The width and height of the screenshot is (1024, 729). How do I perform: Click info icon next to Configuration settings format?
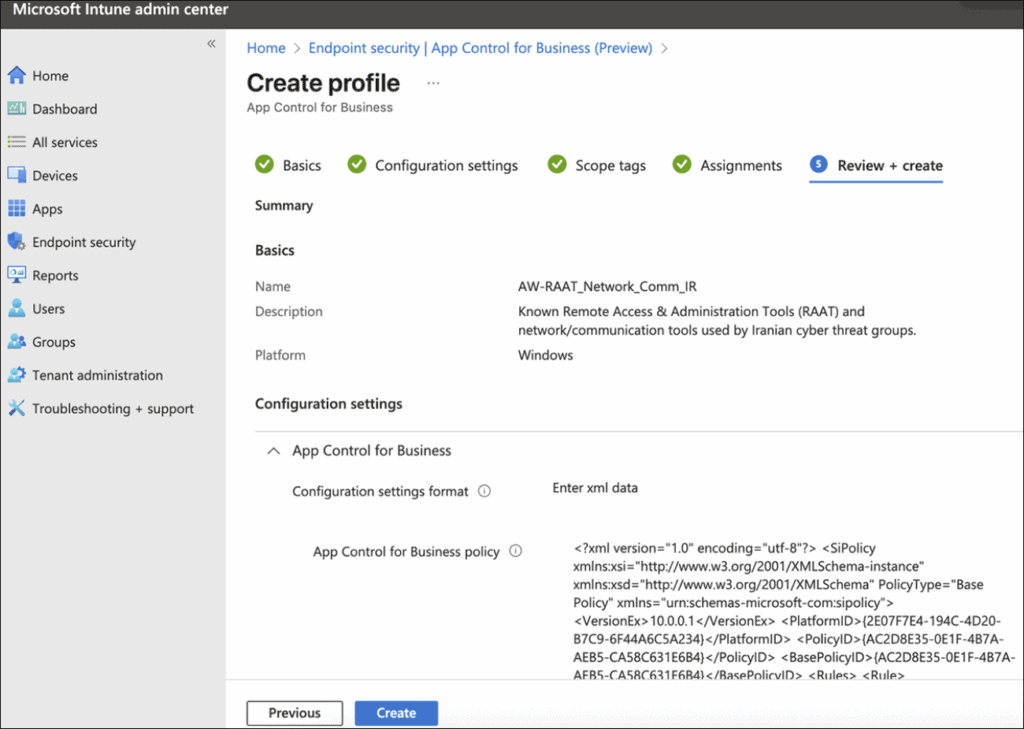pyautogui.click(x=485, y=491)
